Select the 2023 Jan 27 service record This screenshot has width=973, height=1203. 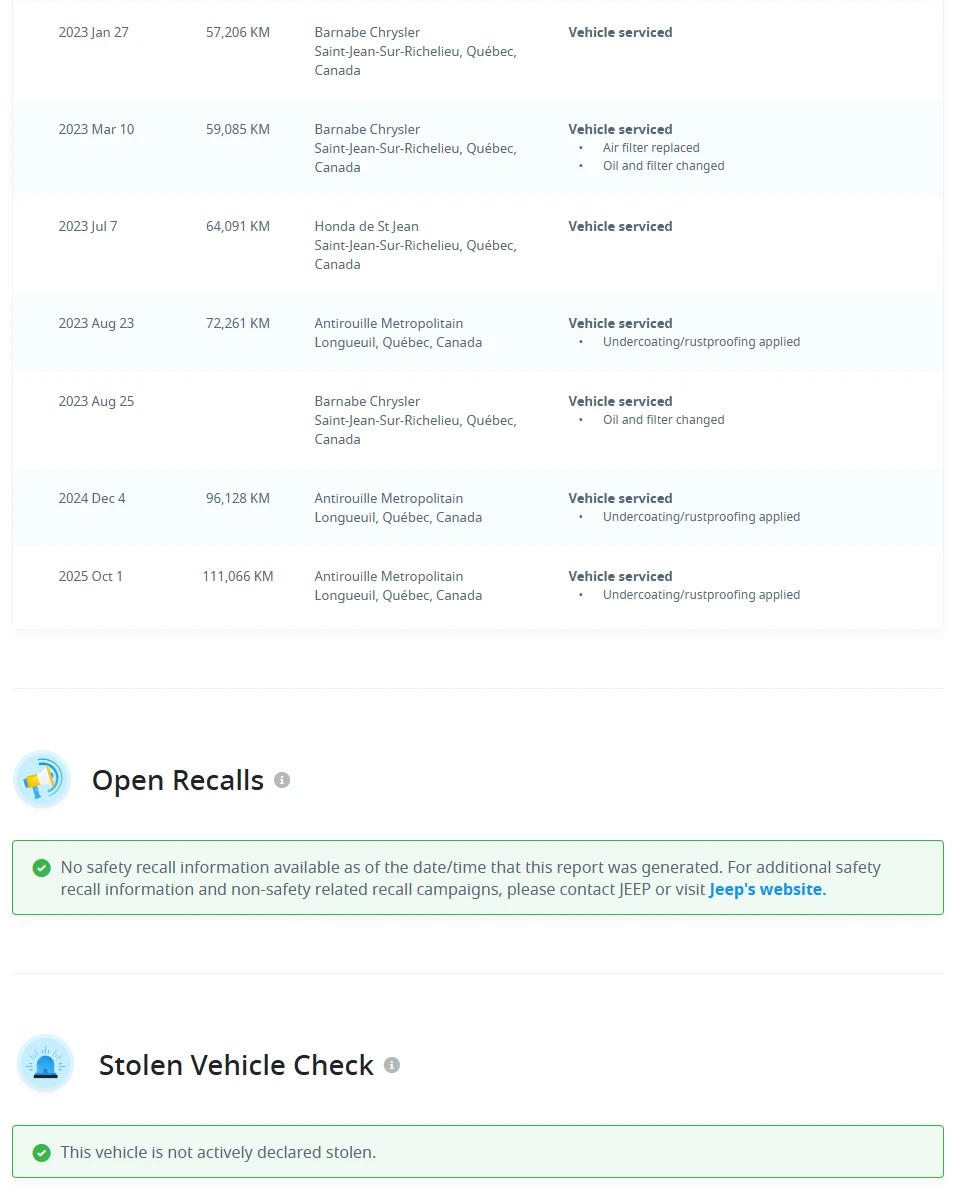click(478, 52)
